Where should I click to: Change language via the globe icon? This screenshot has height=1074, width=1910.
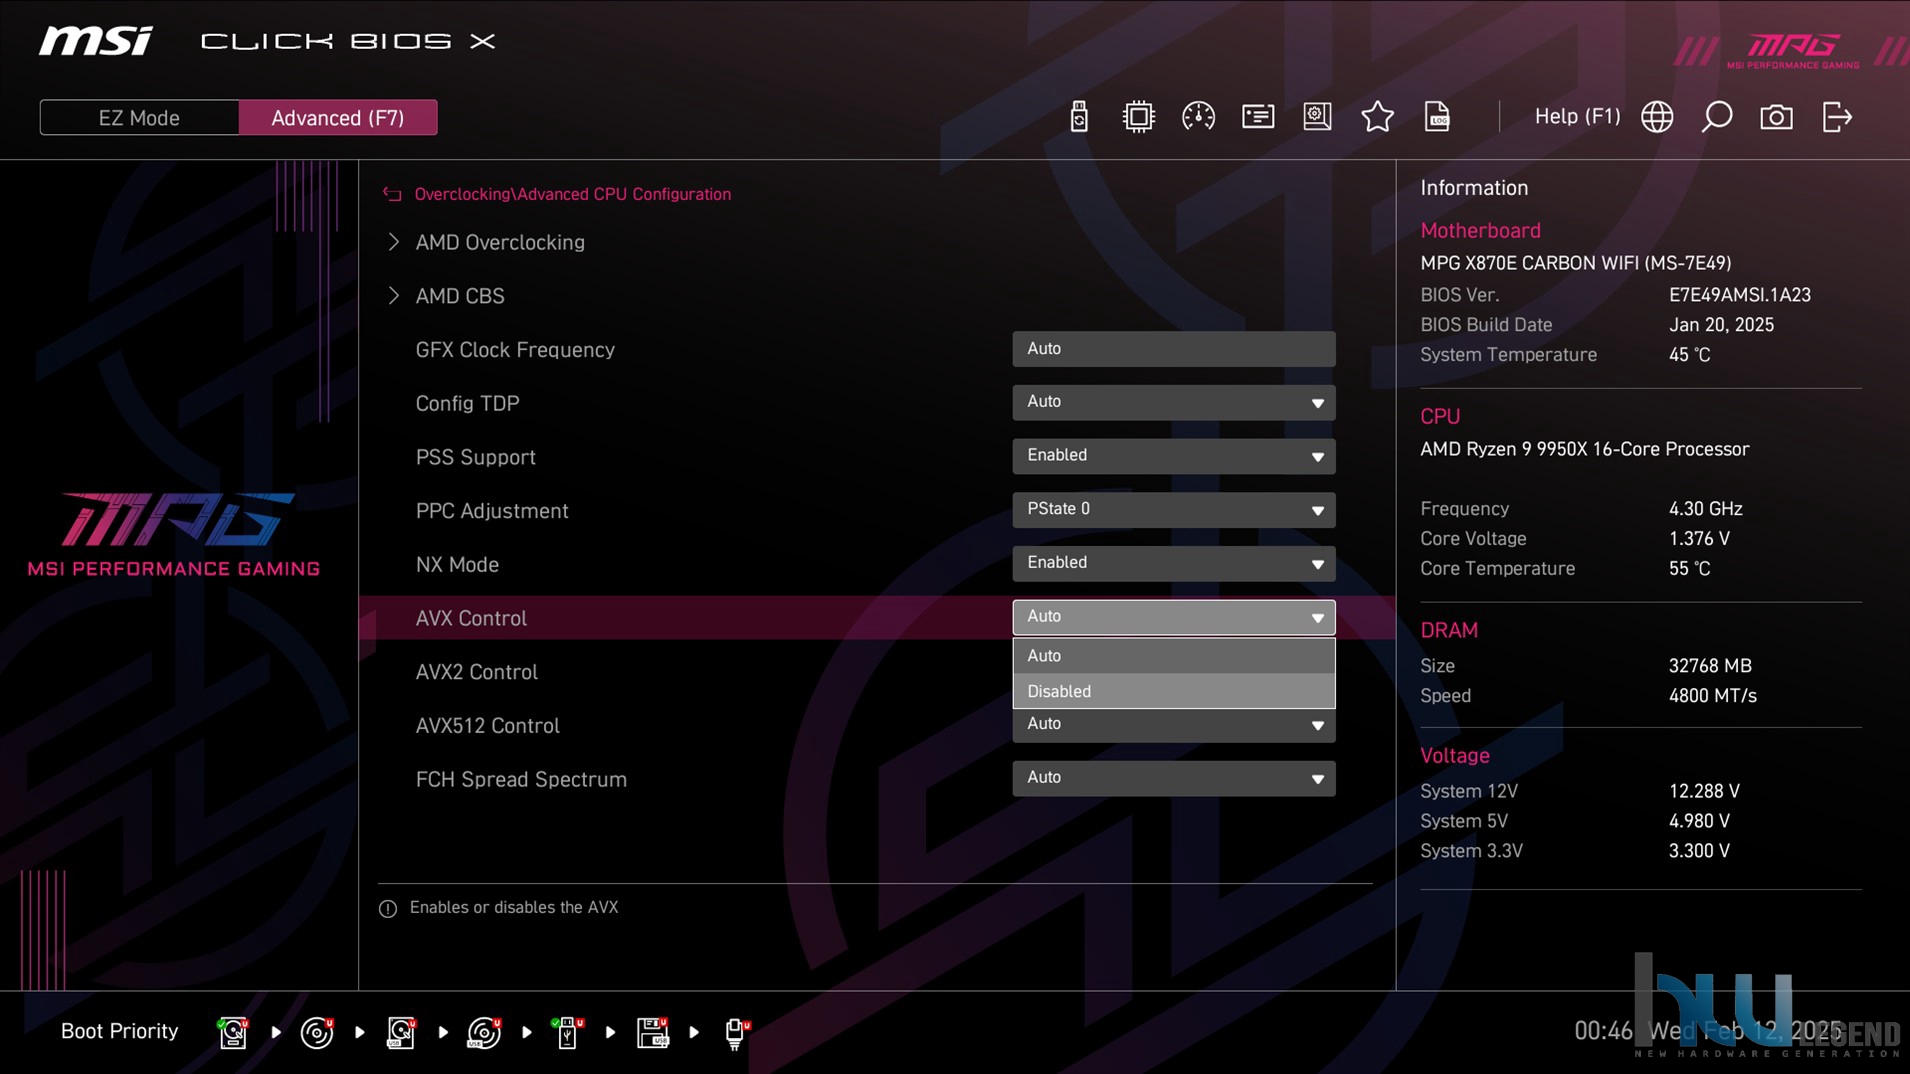click(x=1657, y=117)
